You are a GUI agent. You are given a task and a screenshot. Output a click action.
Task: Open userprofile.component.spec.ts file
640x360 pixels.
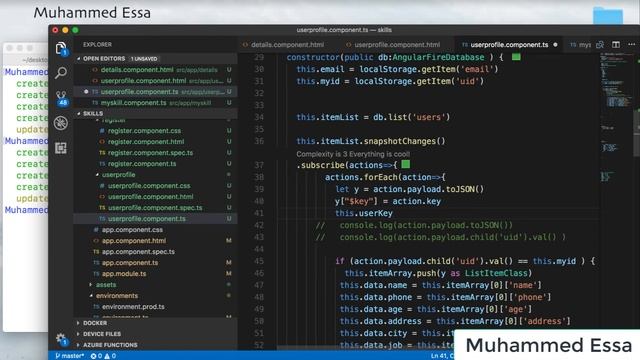click(x=155, y=208)
